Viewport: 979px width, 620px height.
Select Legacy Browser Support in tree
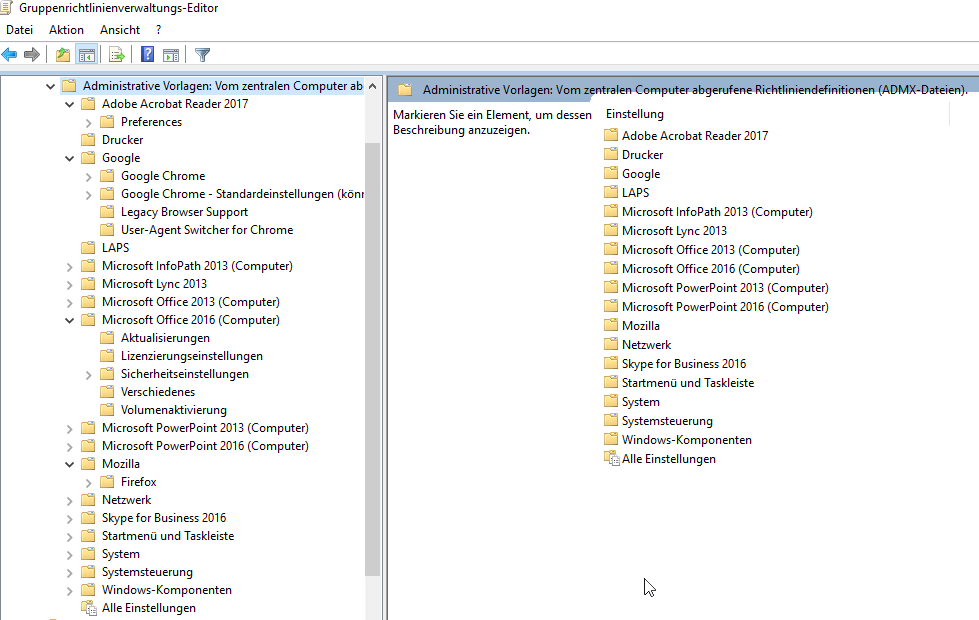[184, 212]
